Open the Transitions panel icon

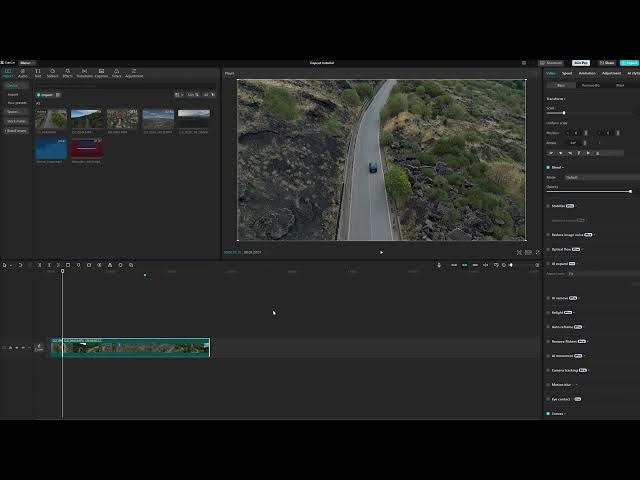click(84, 73)
